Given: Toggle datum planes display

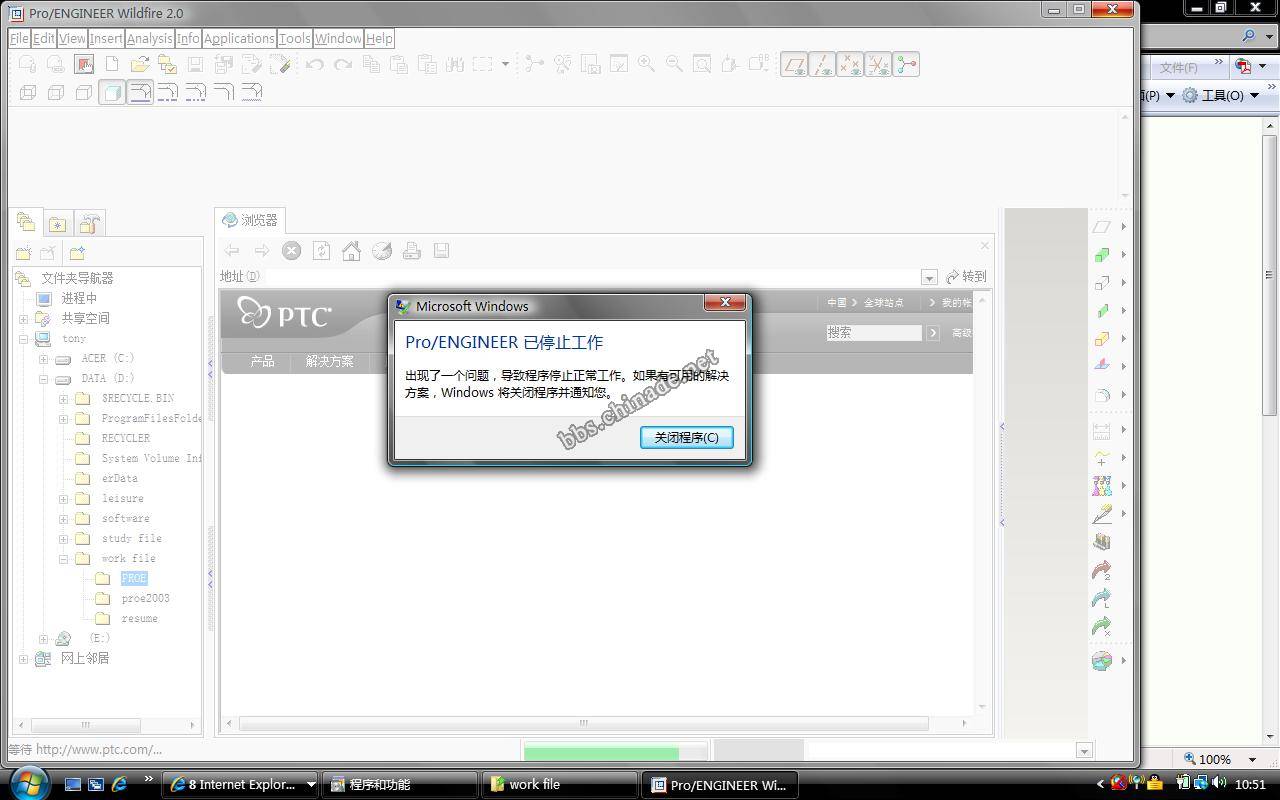Looking at the screenshot, I should pyautogui.click(x=794, y=64).
